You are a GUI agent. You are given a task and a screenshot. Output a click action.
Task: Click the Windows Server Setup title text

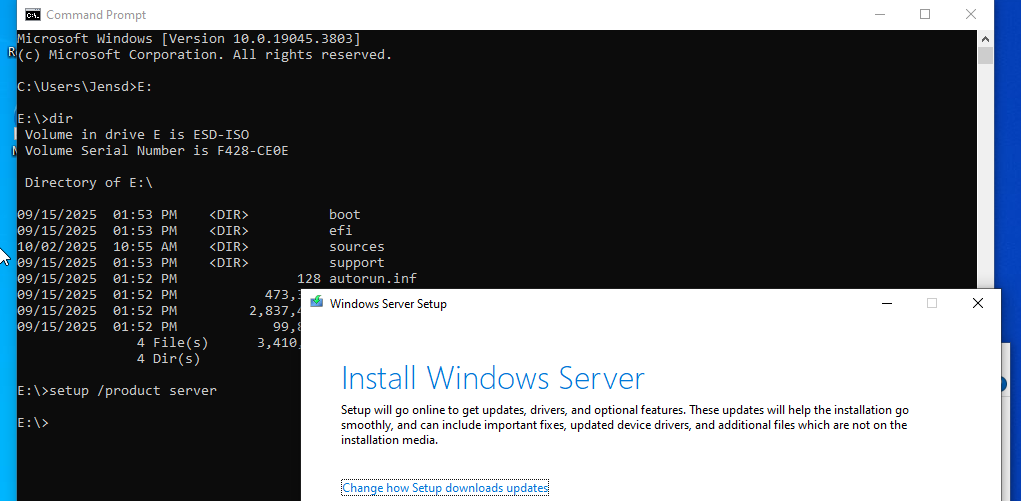point(388,304)
